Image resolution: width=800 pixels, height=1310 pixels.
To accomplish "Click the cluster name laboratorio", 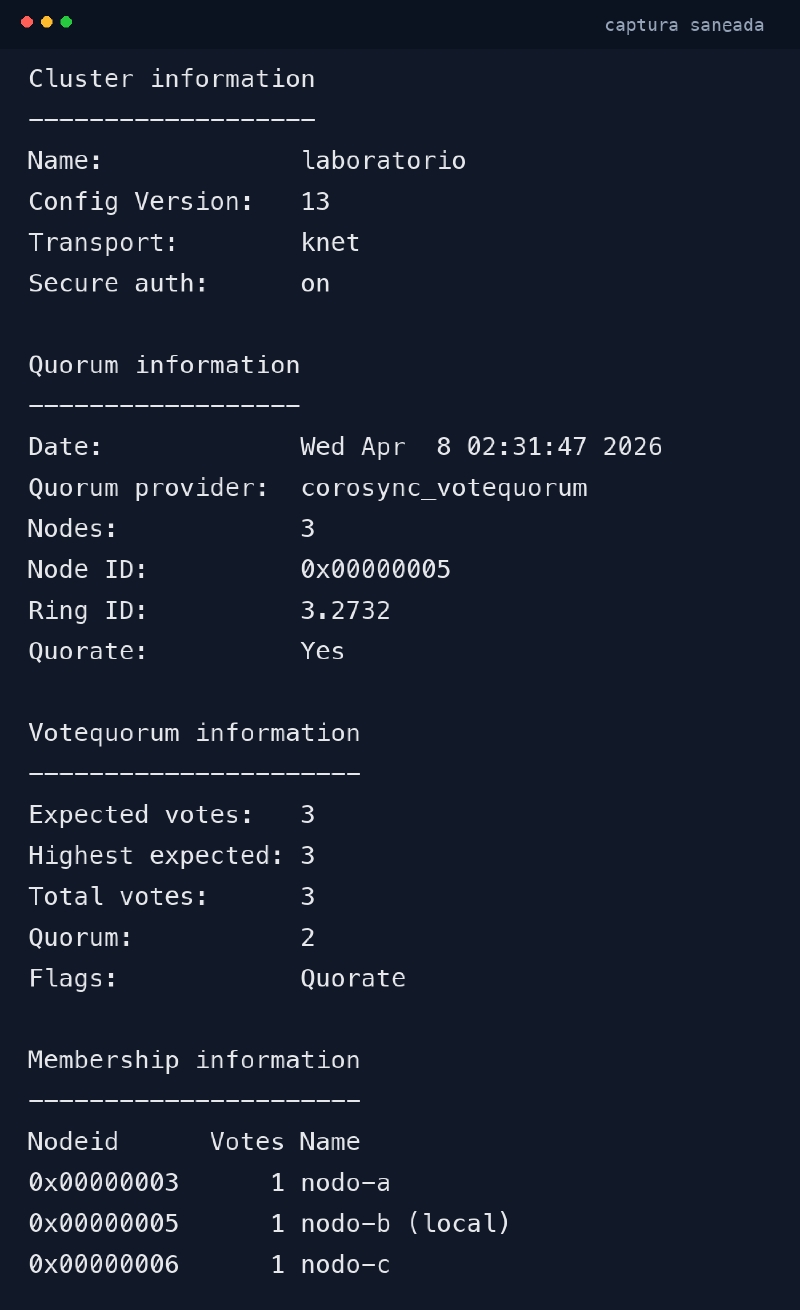I will click(x=383, y=160).
